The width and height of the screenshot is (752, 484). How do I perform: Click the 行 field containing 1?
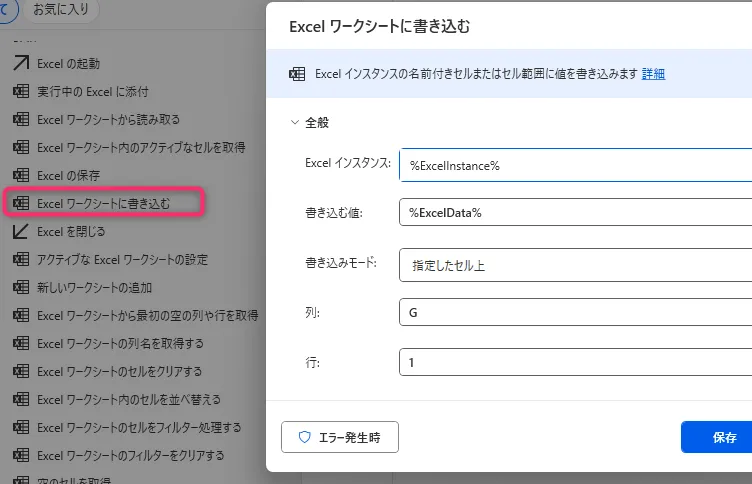pos(575,362)
